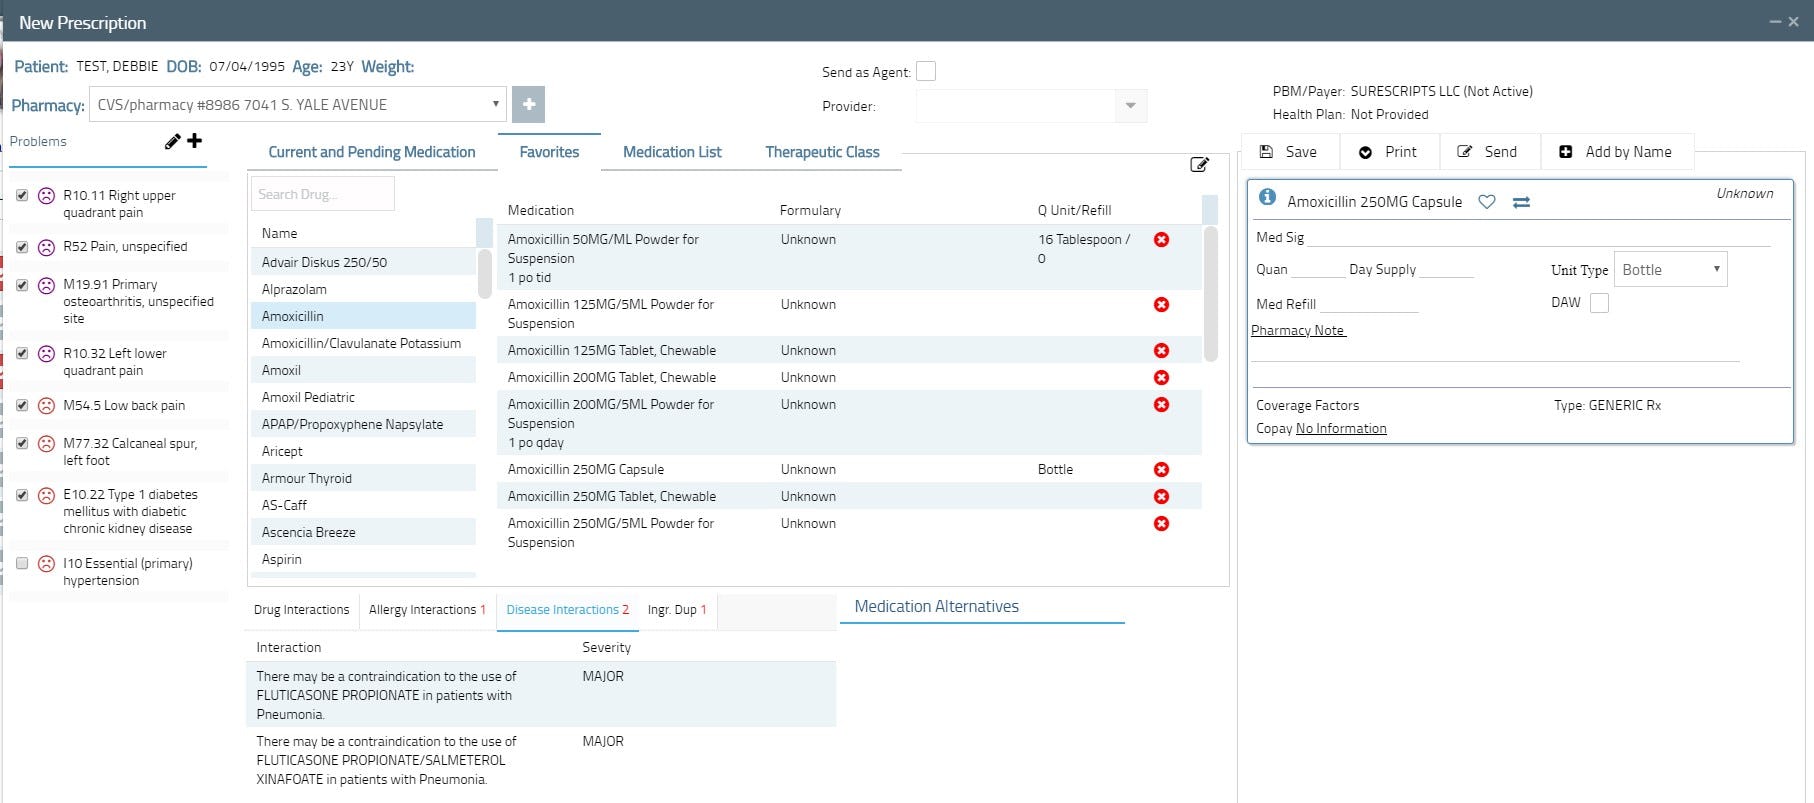Click the medication list vertical scrollbar
The image size is (1814, 803).
tap(1210, 293)
